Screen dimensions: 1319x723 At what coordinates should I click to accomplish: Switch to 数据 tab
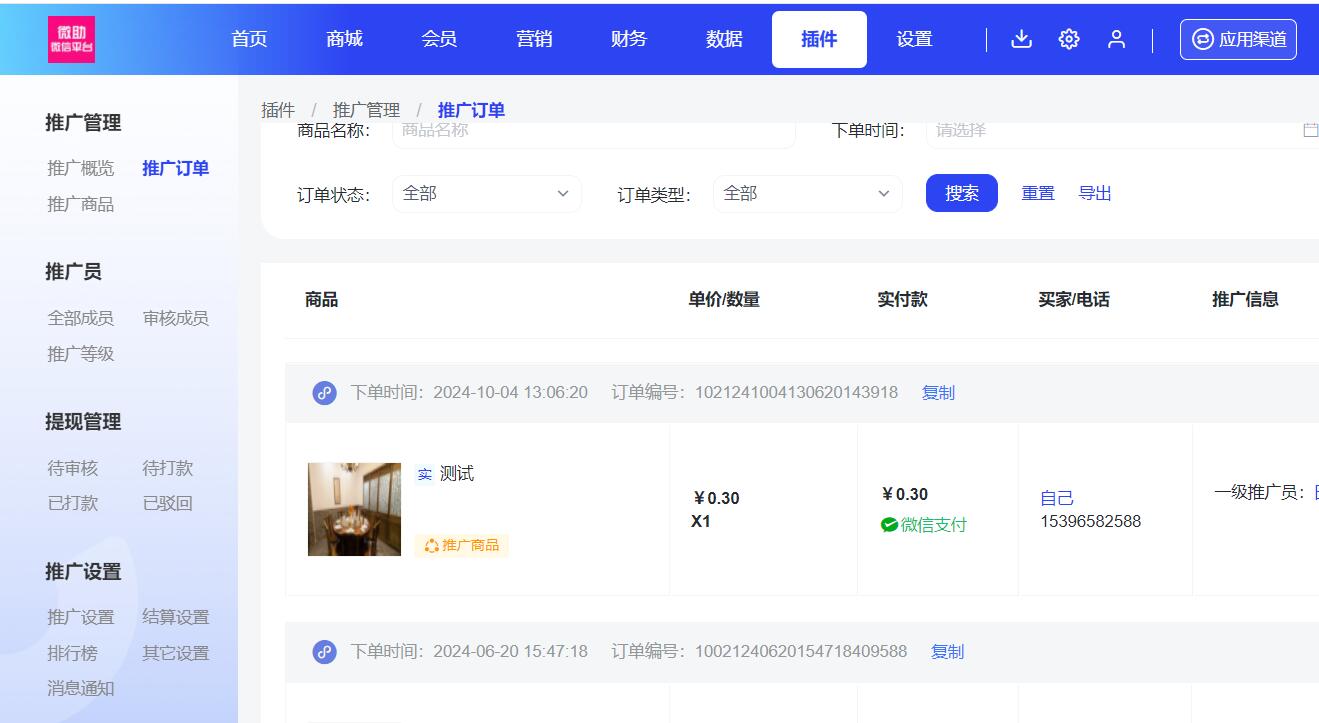(x=724, y=39)
